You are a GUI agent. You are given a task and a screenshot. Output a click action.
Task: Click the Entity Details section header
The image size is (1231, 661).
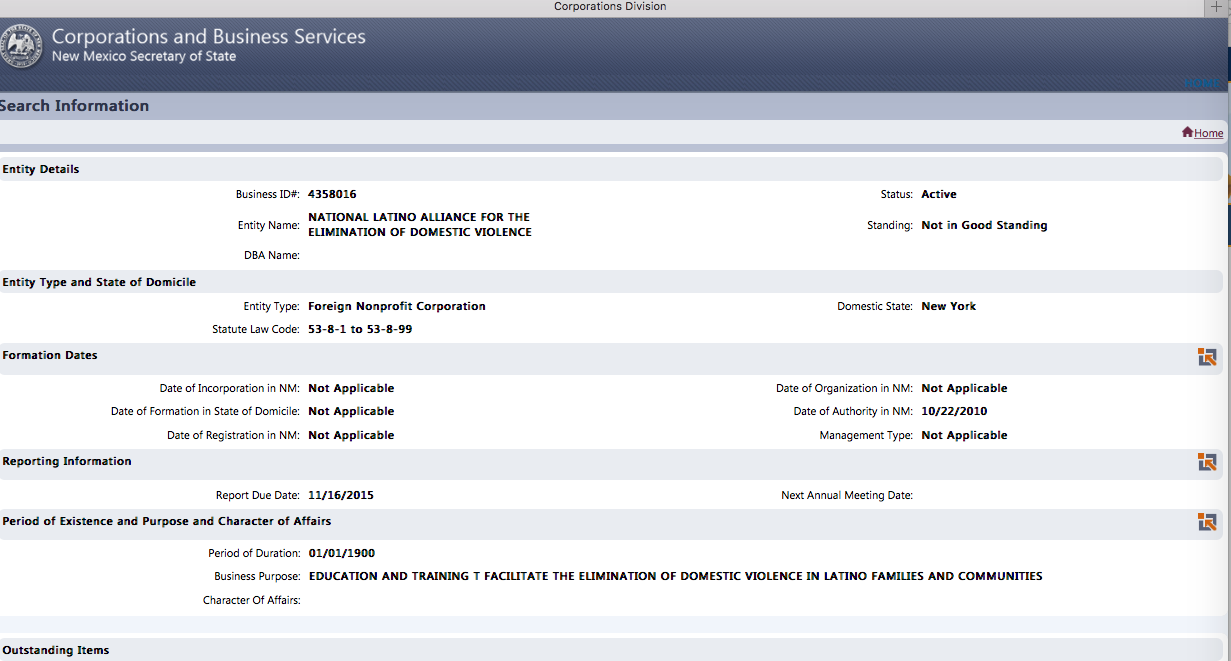(41, 169)
